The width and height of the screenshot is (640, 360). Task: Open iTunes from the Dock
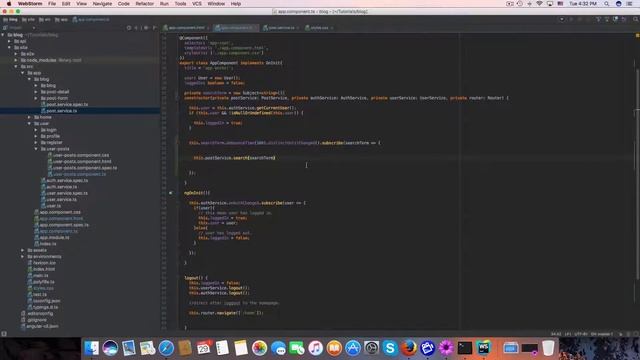point(315,348)
